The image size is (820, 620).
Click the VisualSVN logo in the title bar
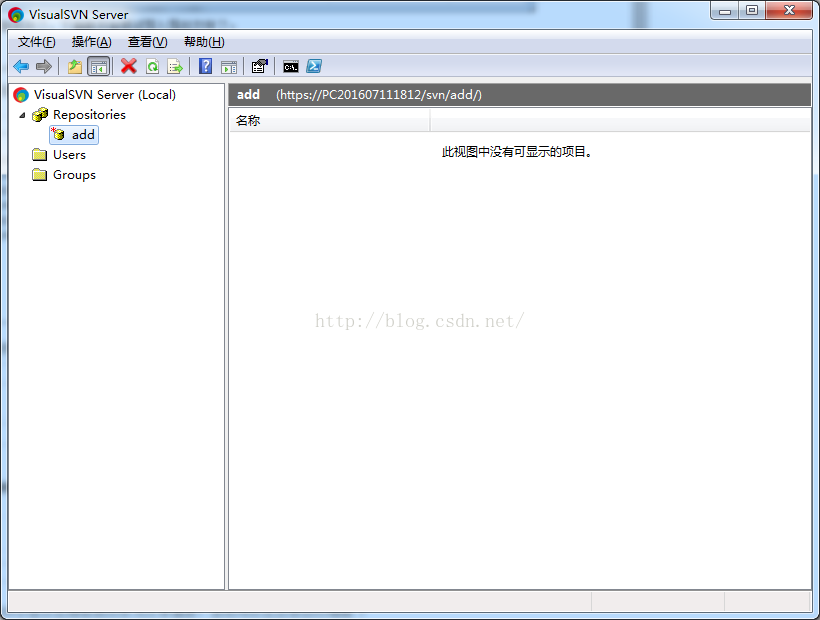point(16,15)
